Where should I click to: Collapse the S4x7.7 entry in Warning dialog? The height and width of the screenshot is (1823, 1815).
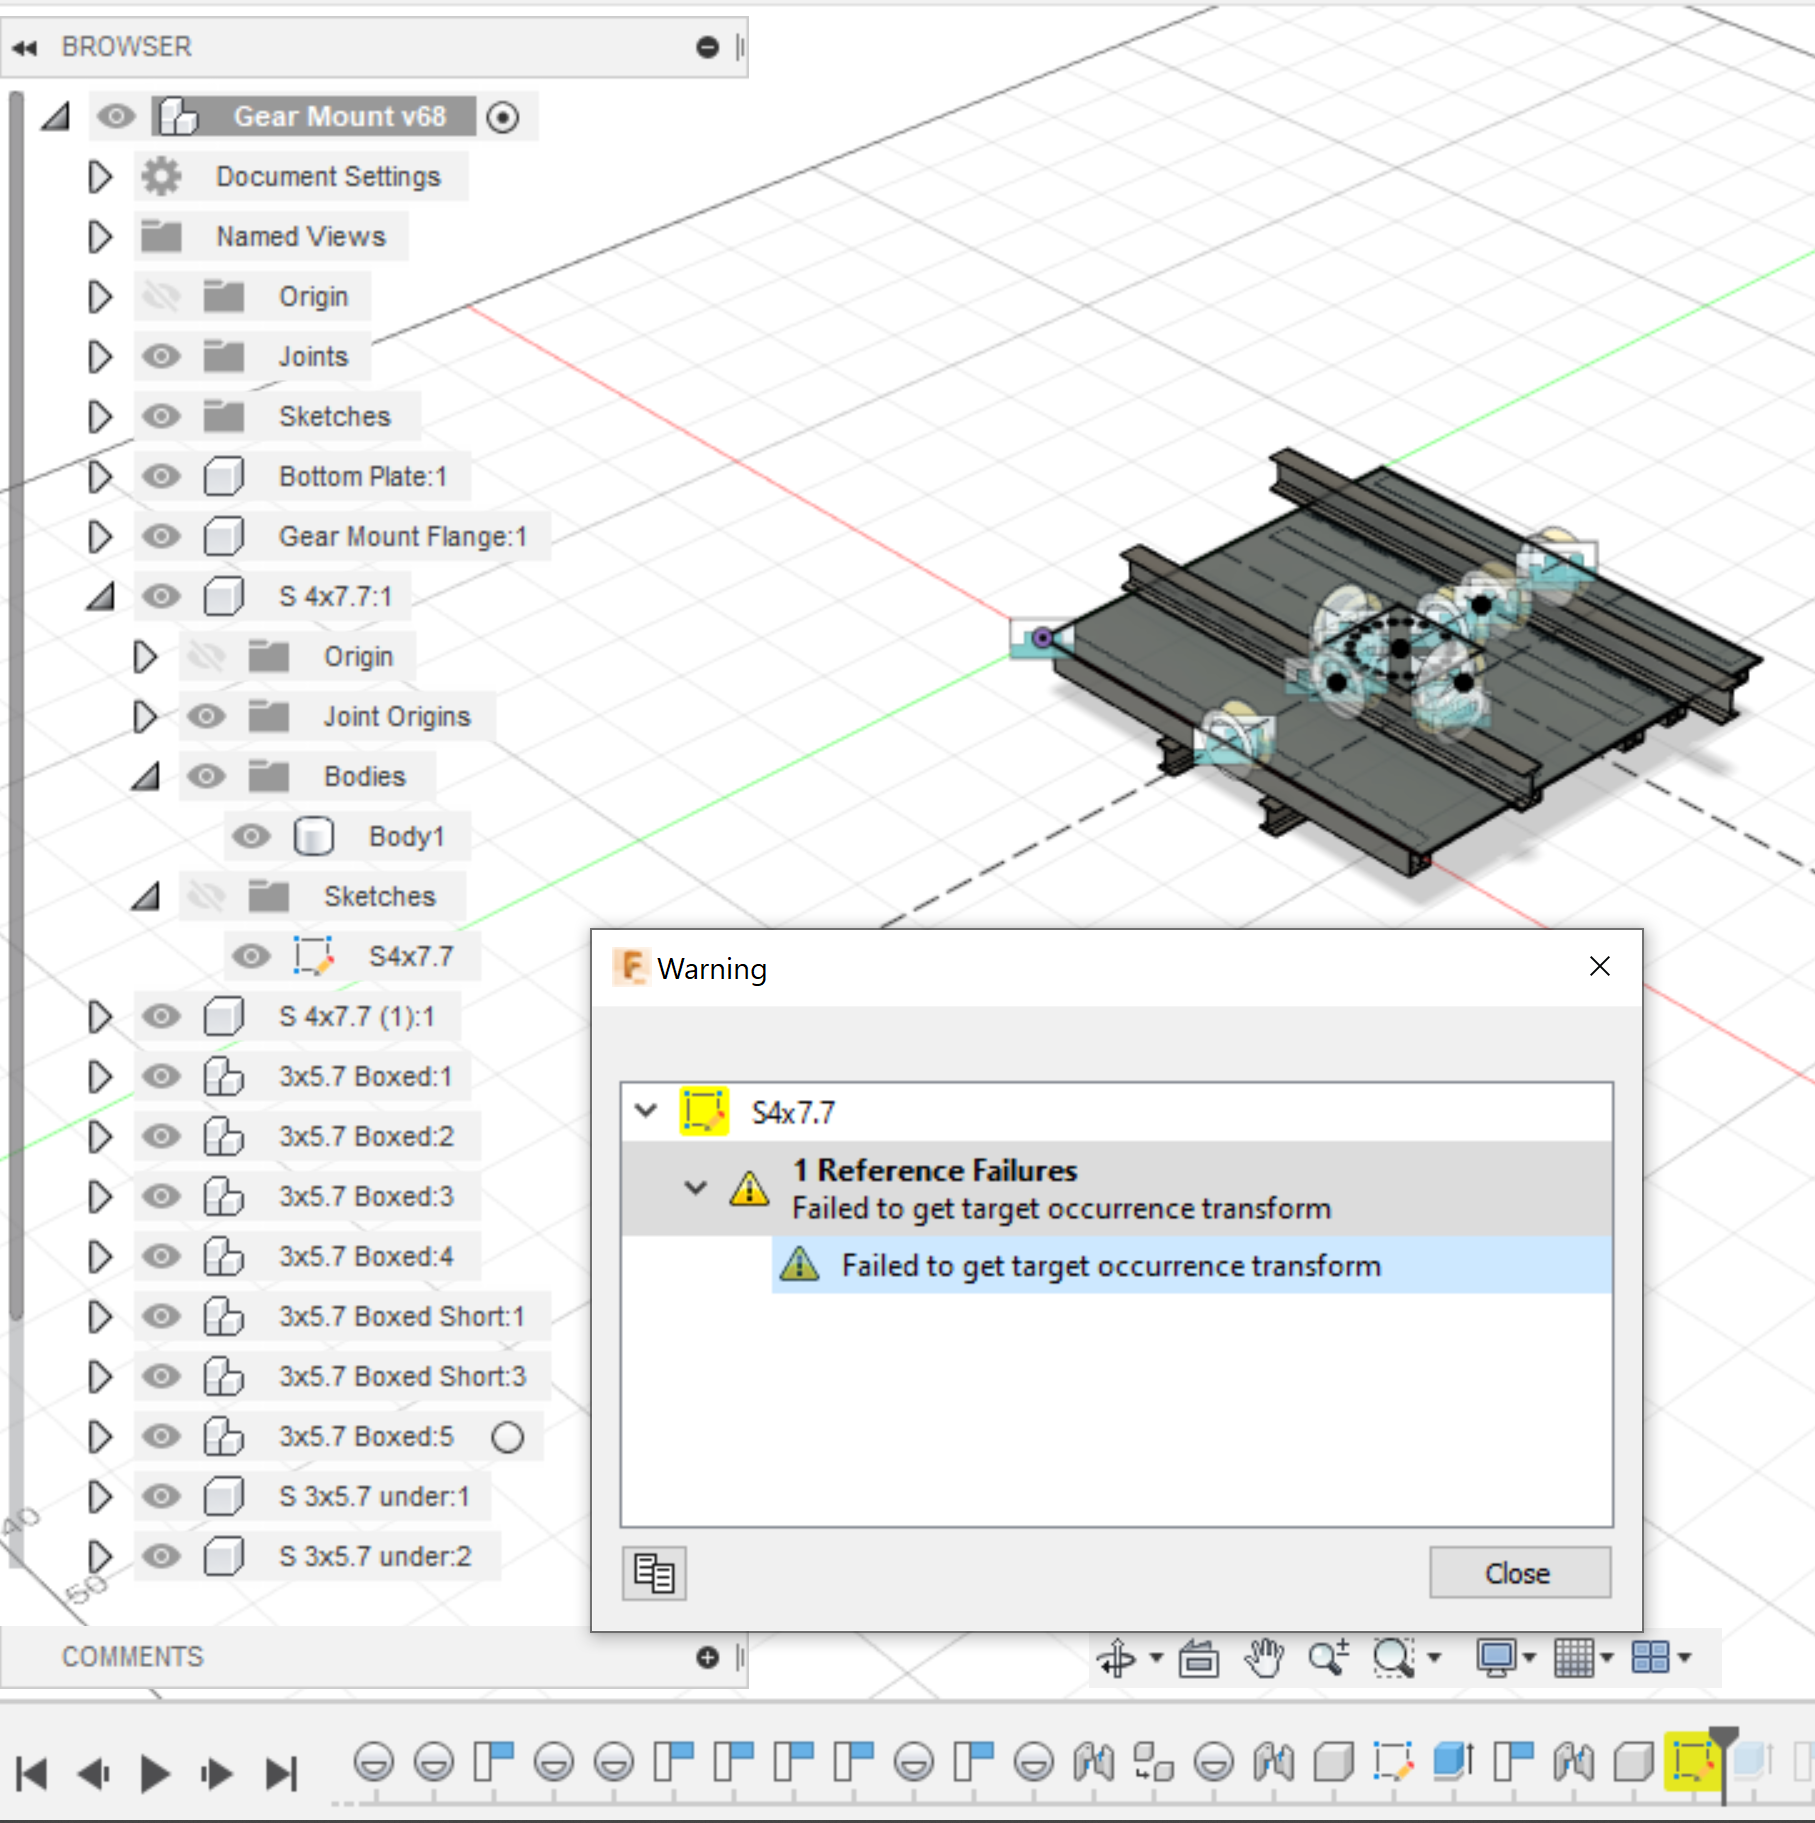pyautogui.click(x=647, y=1110)
